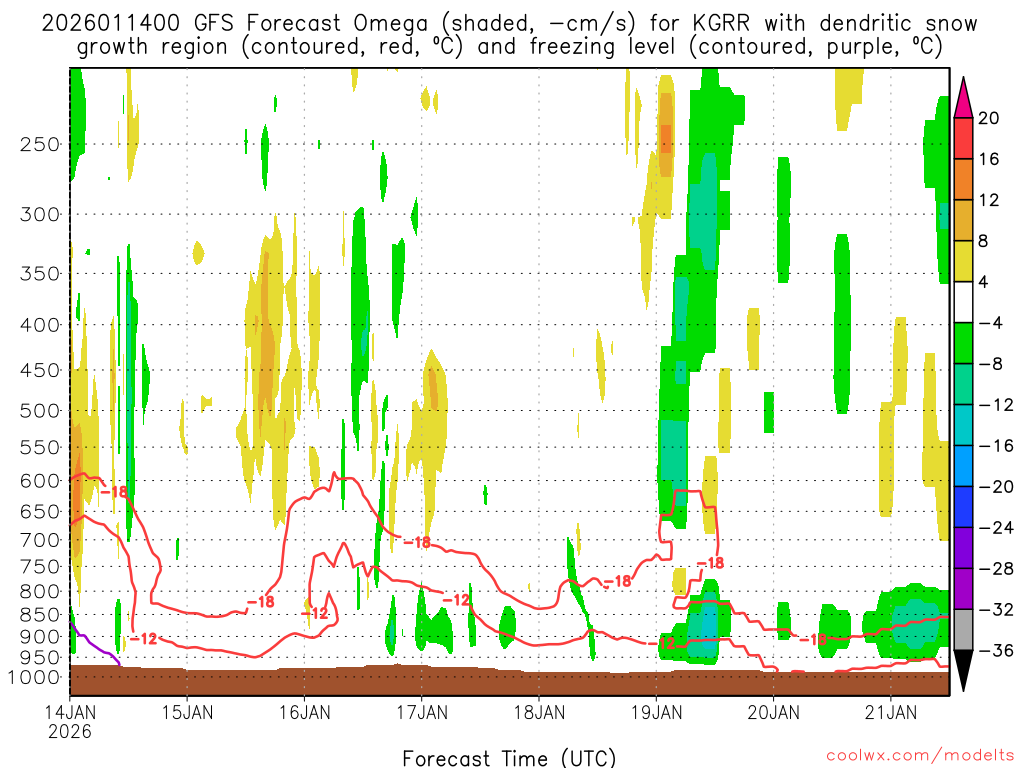The height and width of the screenshot is (768, 1024).
Task: Click the 400 pressure level label
Action: [40, 325]
